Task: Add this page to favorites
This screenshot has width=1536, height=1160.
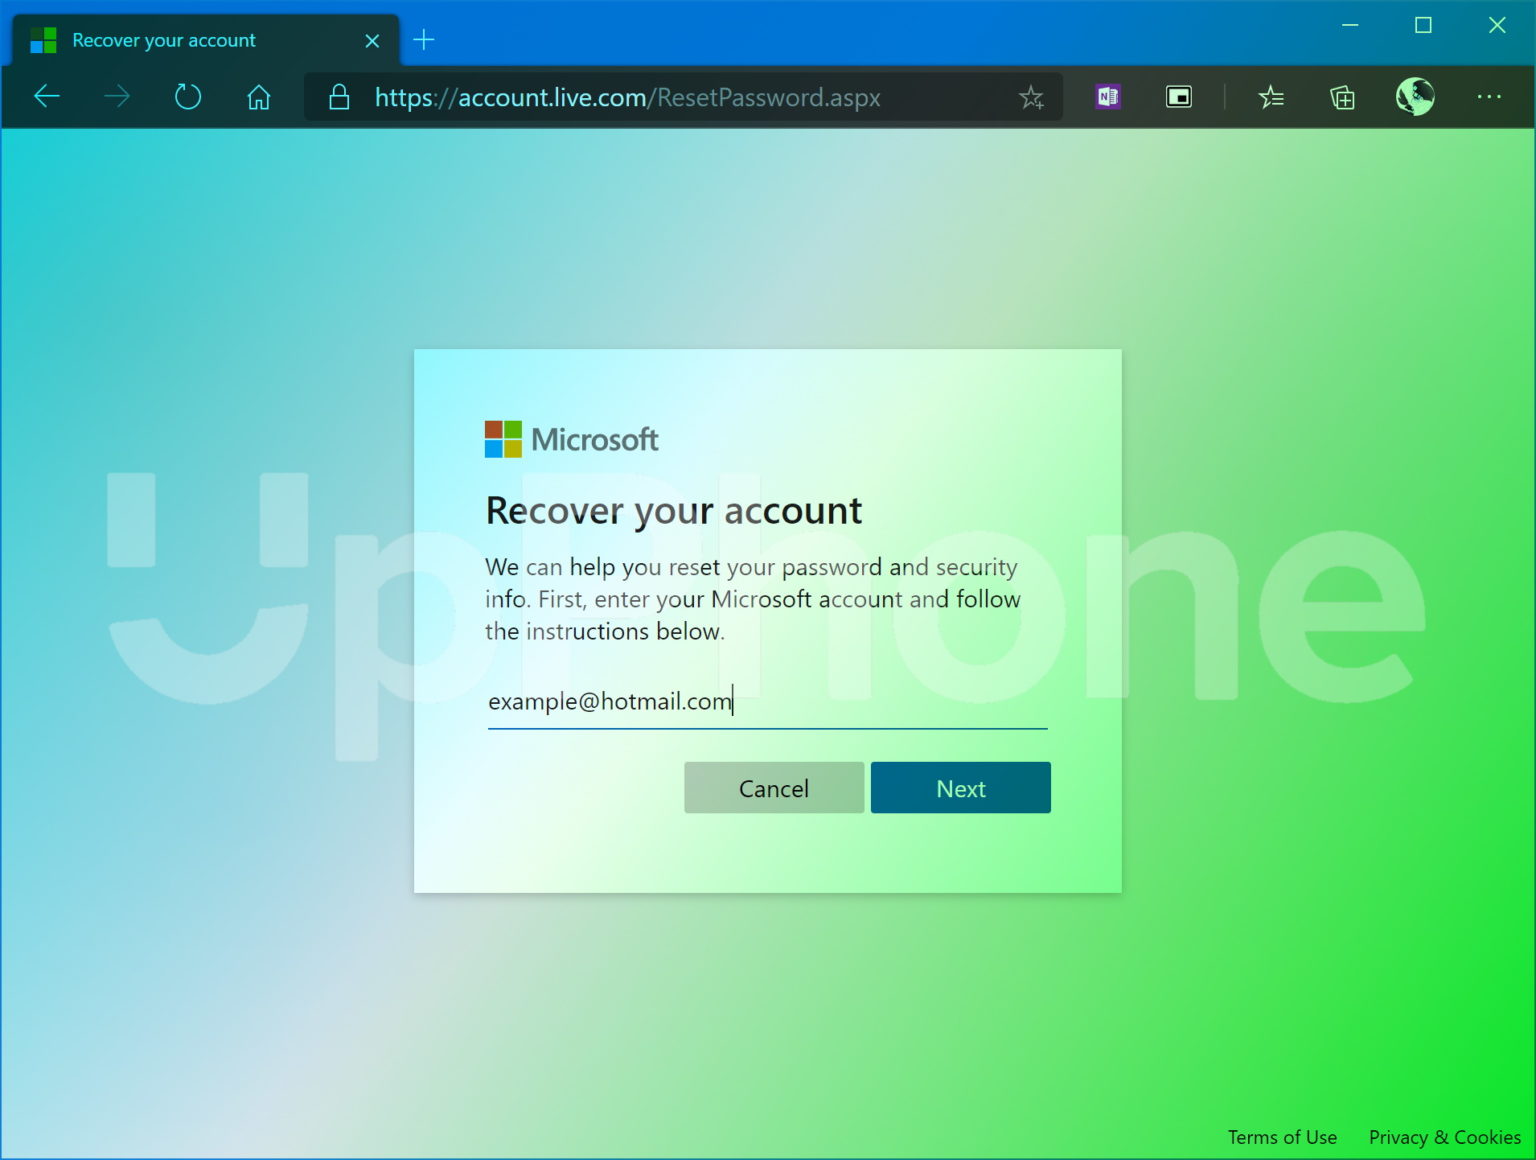Action: [x=1031, y=96]
